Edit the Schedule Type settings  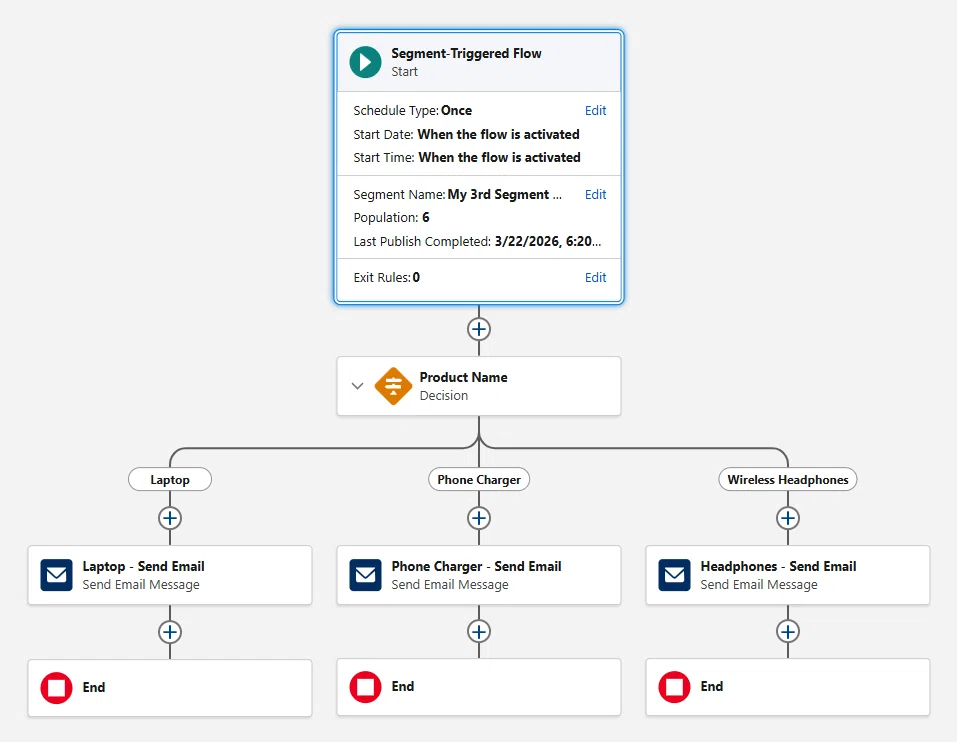click(595, 110)
